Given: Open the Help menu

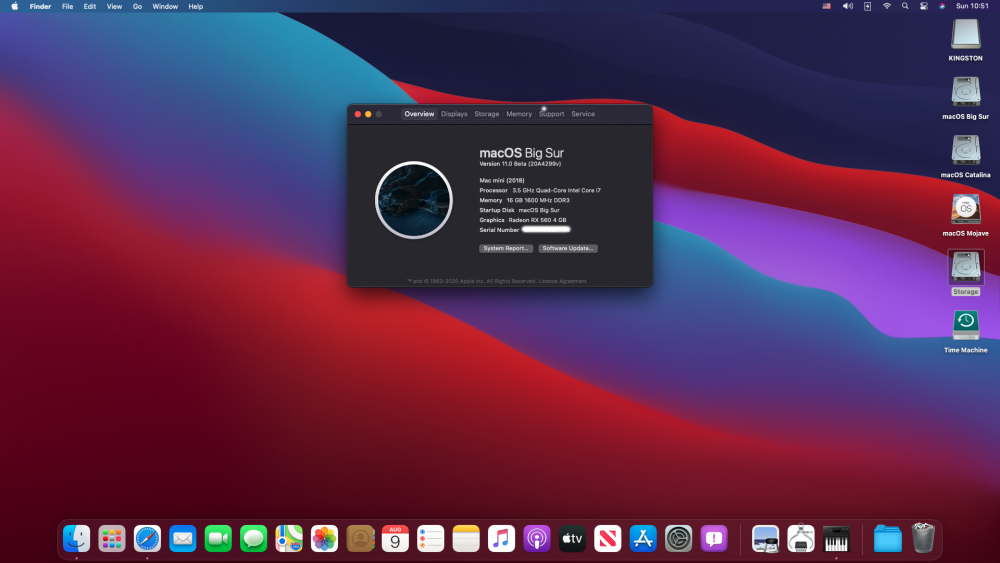Looking at the screenshot, I should point(196,6).
